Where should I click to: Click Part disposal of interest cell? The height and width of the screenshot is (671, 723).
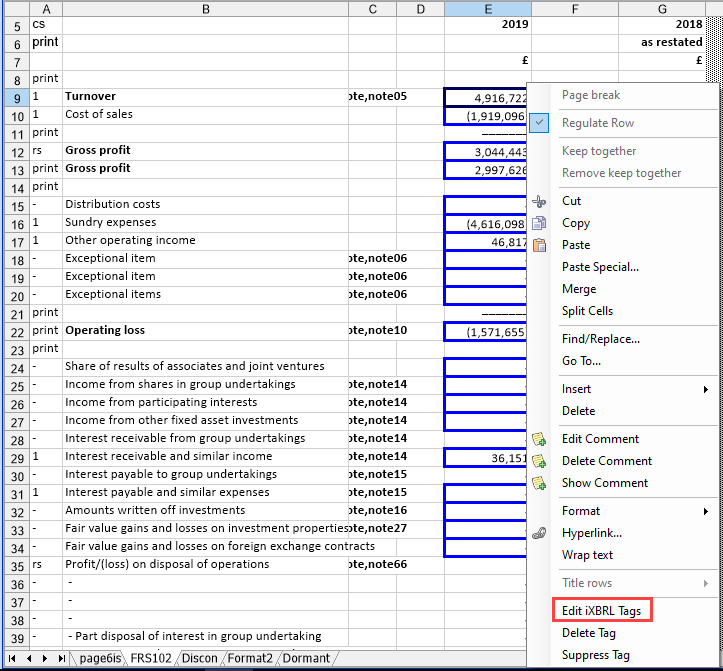(x=206, y=636)
